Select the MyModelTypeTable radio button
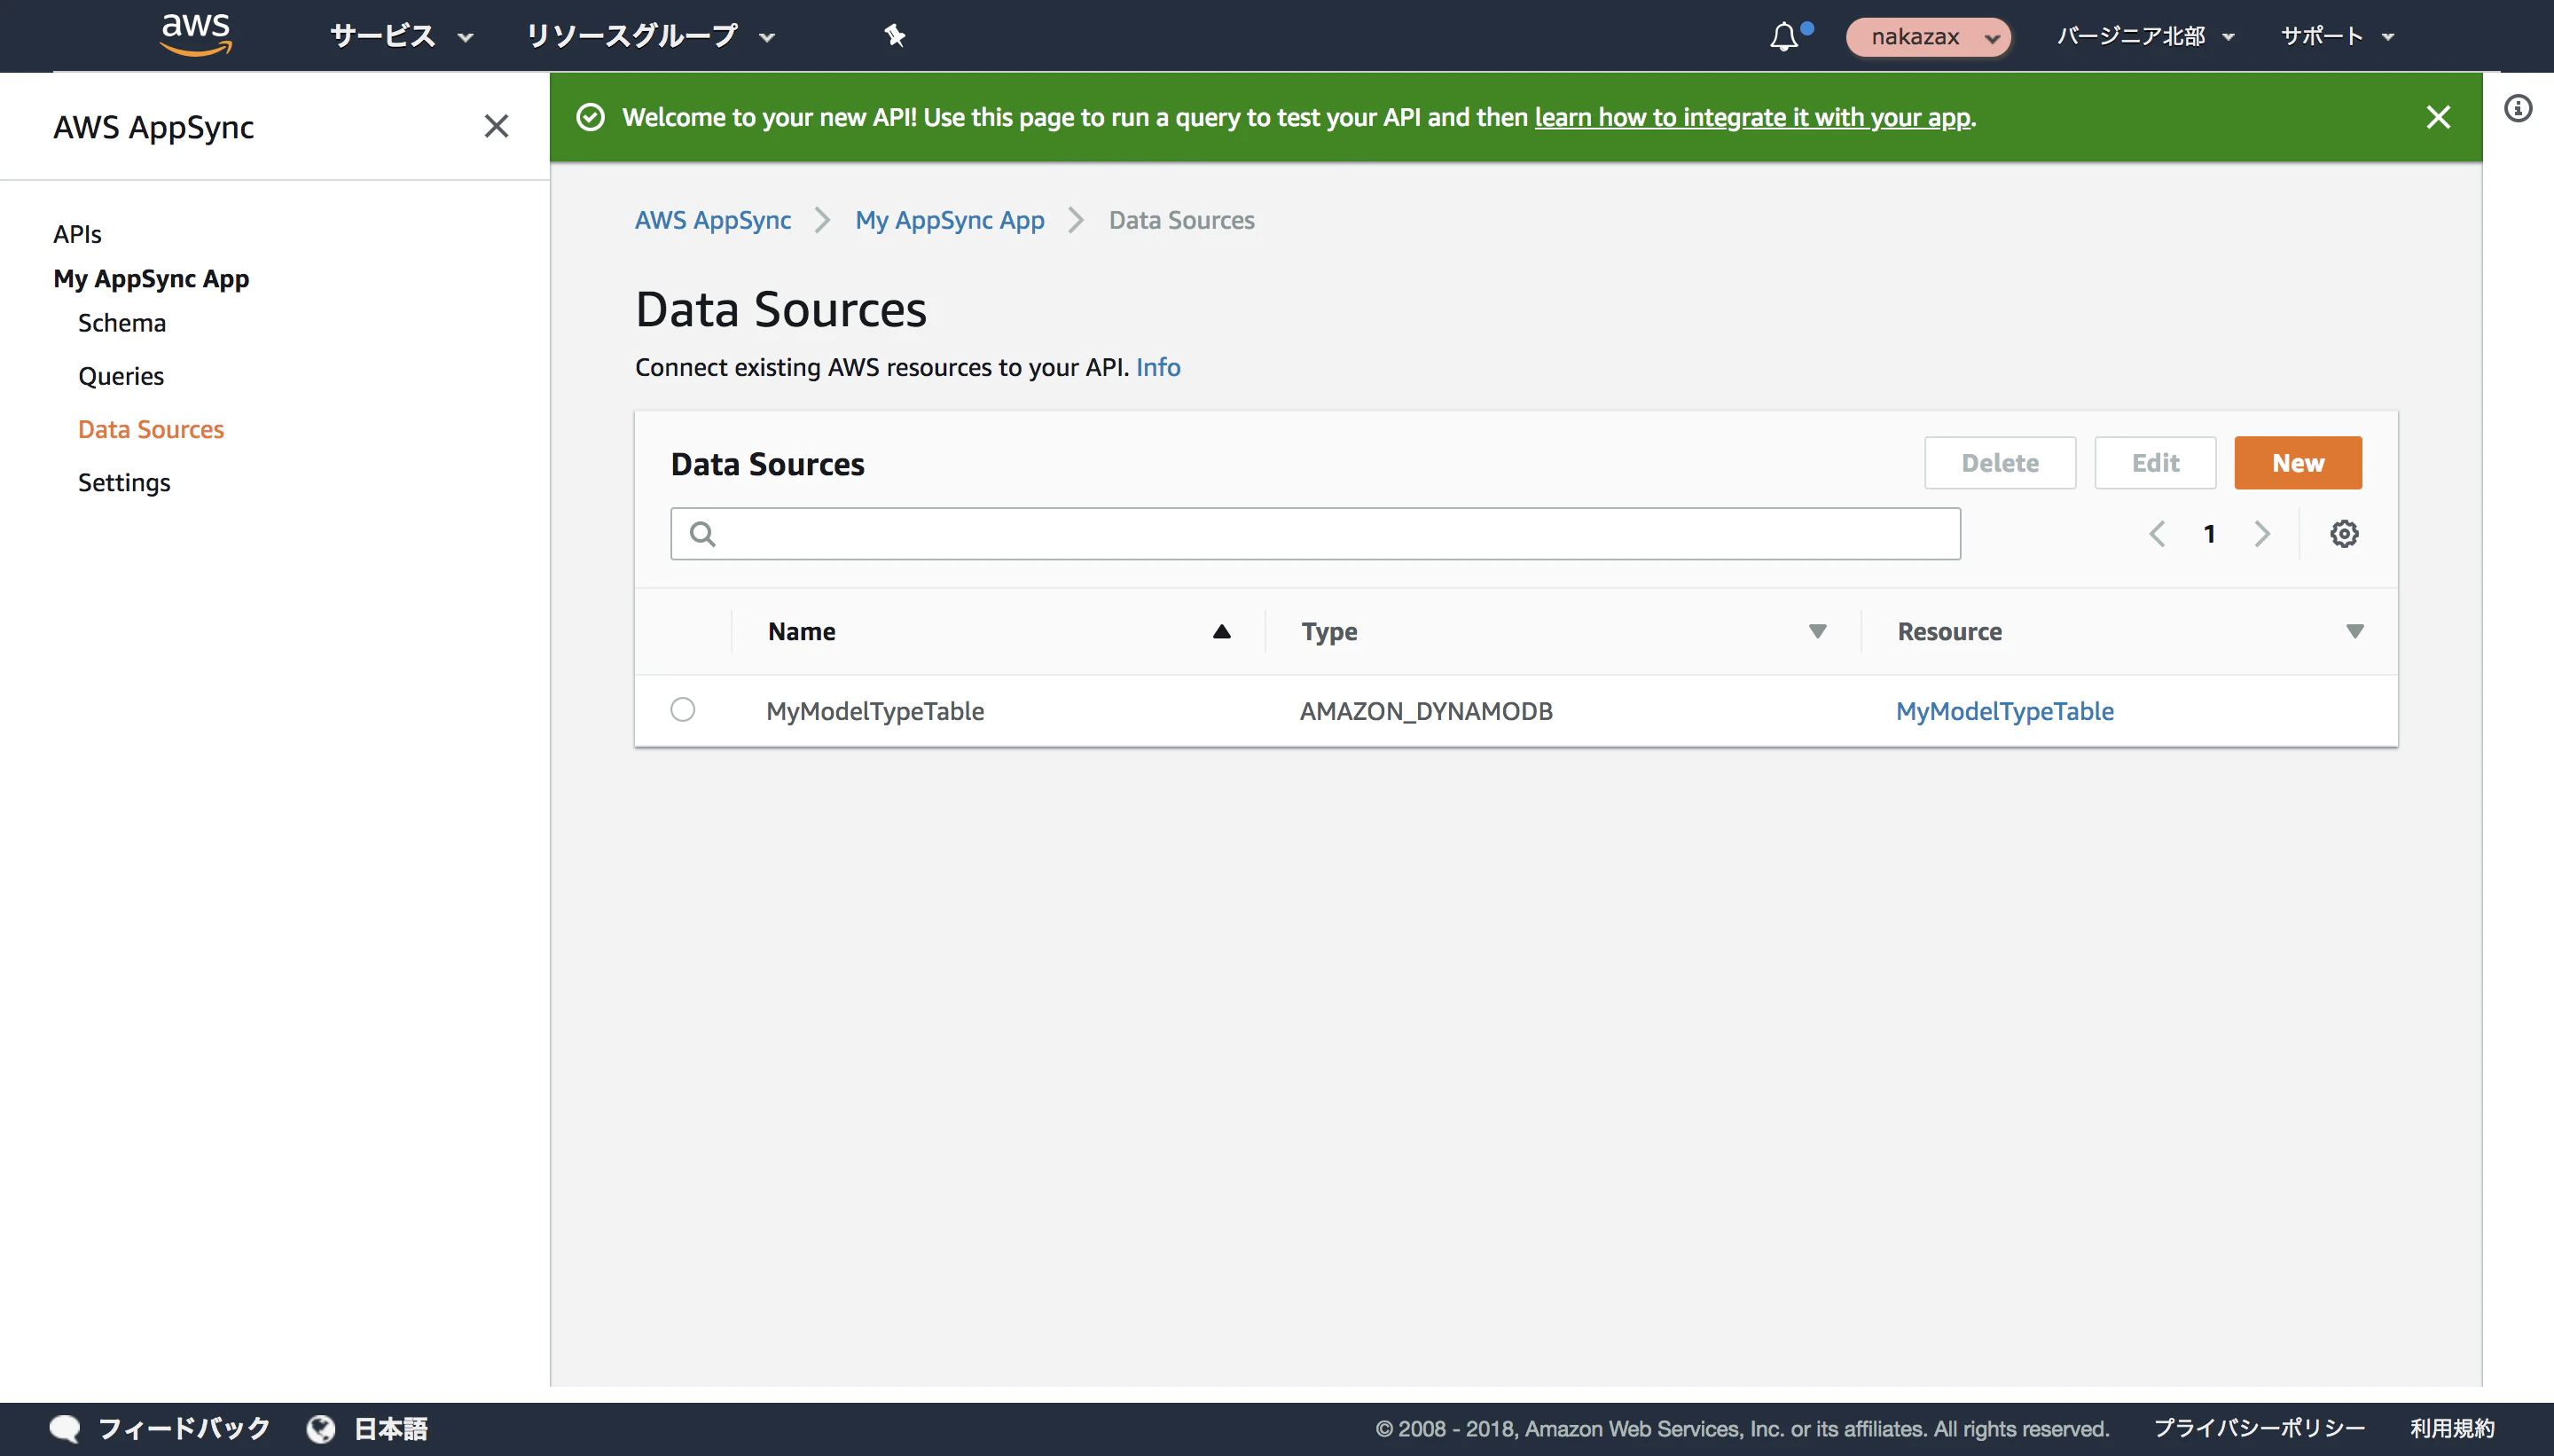This screenshot has height=1456, width=2554. point(683,710)
